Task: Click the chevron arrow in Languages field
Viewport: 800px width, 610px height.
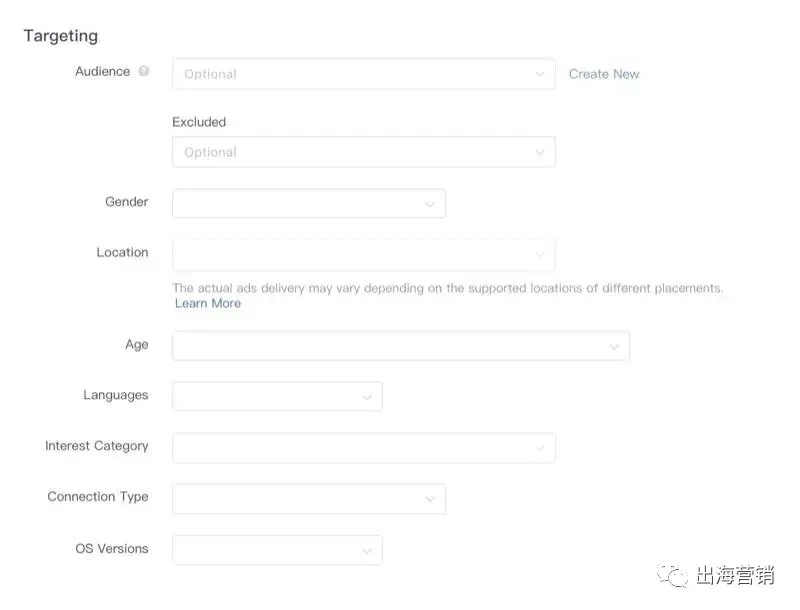Action: (x=367, y=397)
